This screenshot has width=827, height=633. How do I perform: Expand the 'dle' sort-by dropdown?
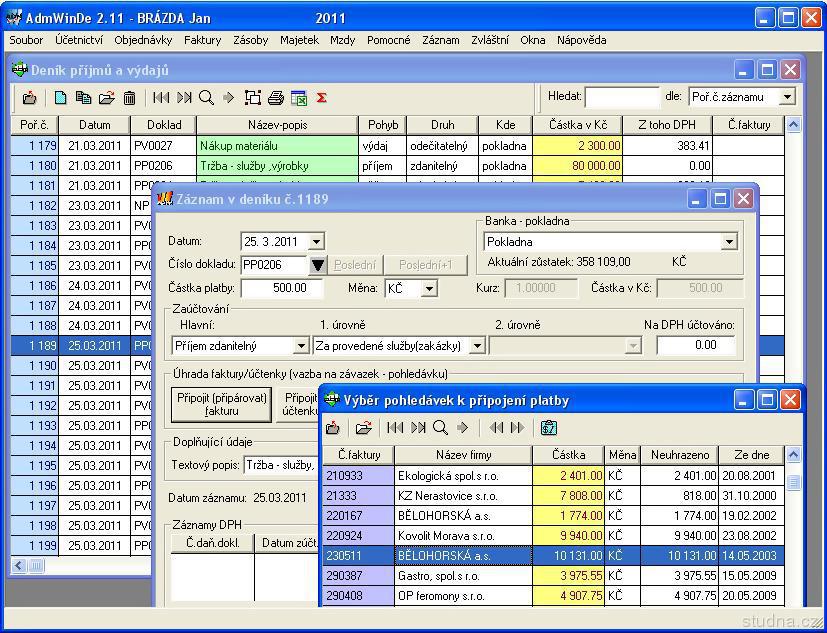787,97
